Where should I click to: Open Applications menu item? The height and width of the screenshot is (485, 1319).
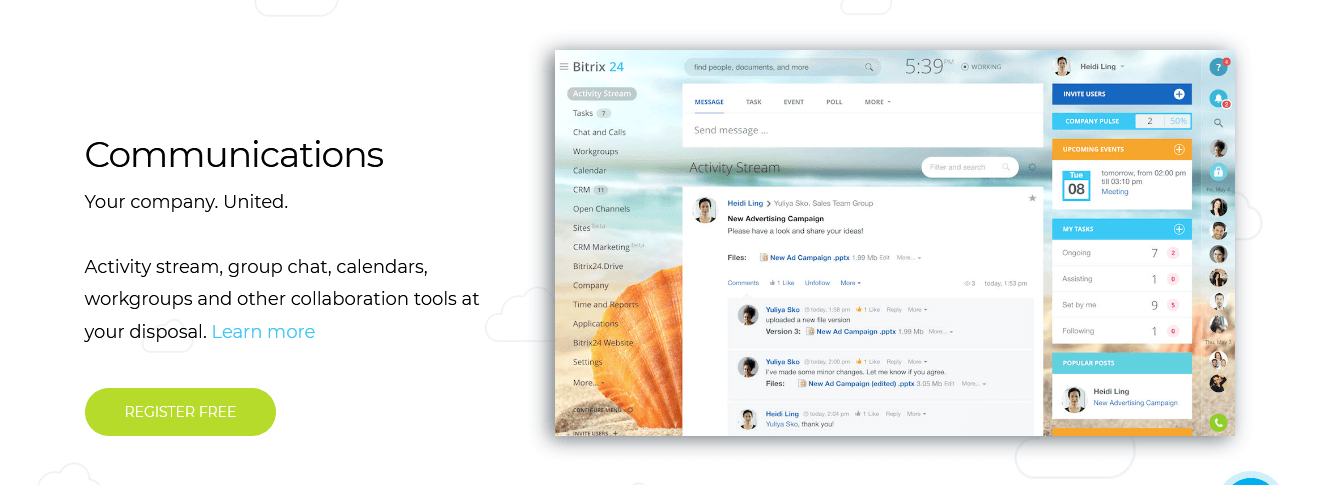point(595,324)
